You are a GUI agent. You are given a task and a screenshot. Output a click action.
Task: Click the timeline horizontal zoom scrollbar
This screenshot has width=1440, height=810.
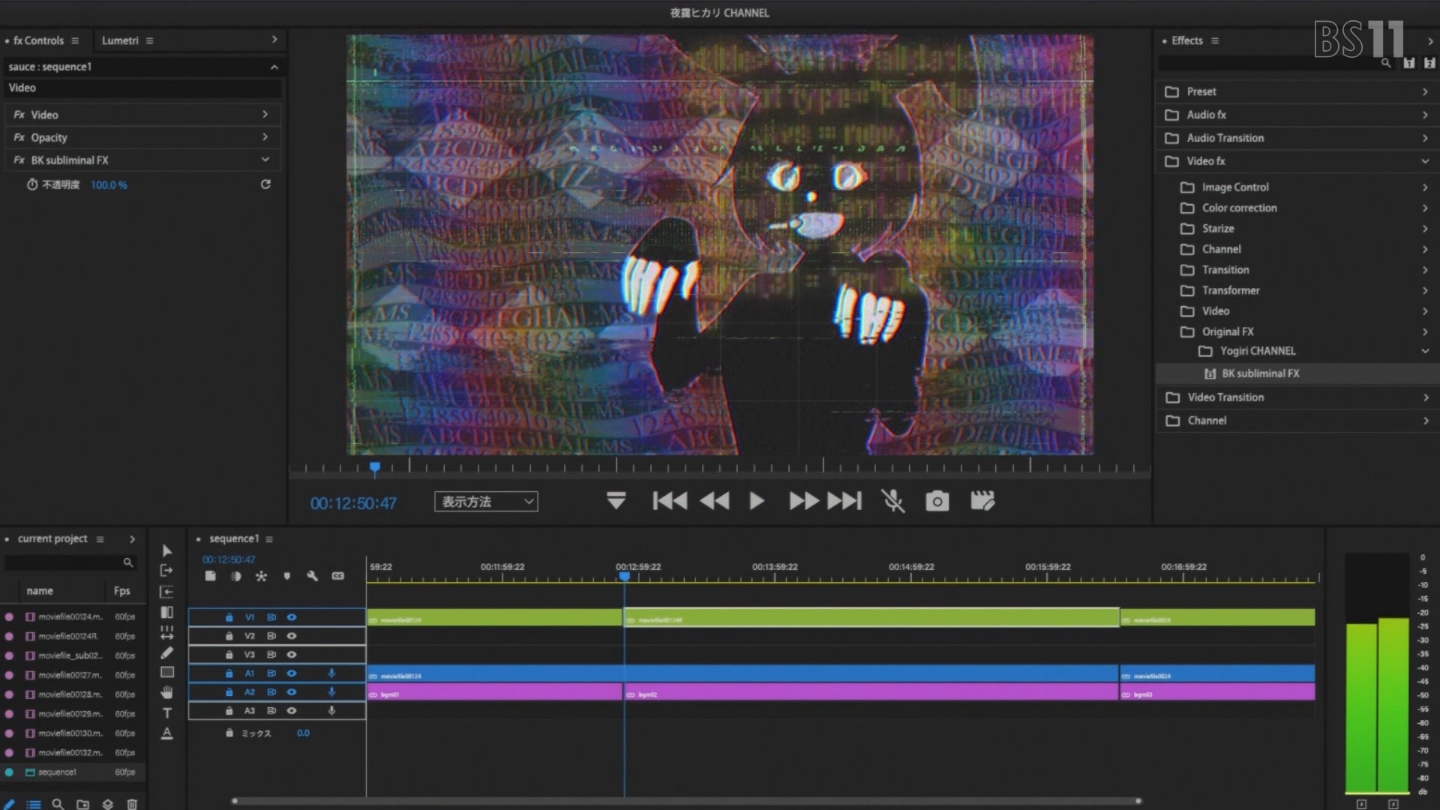(686, 801)
